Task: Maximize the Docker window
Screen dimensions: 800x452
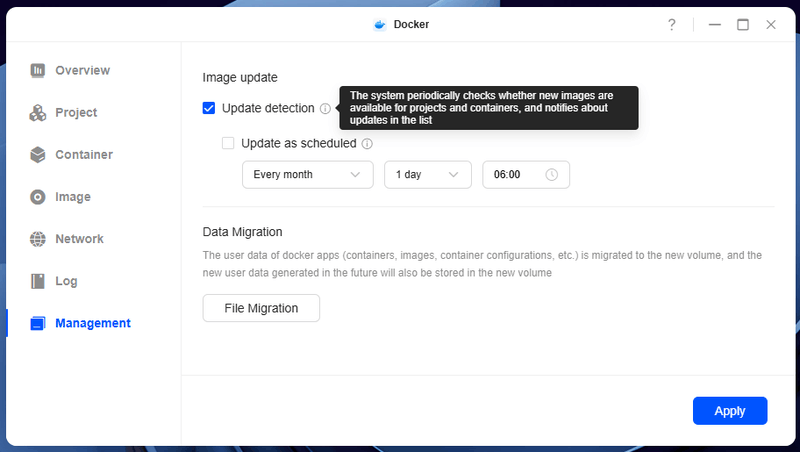Action: (743, 24)
